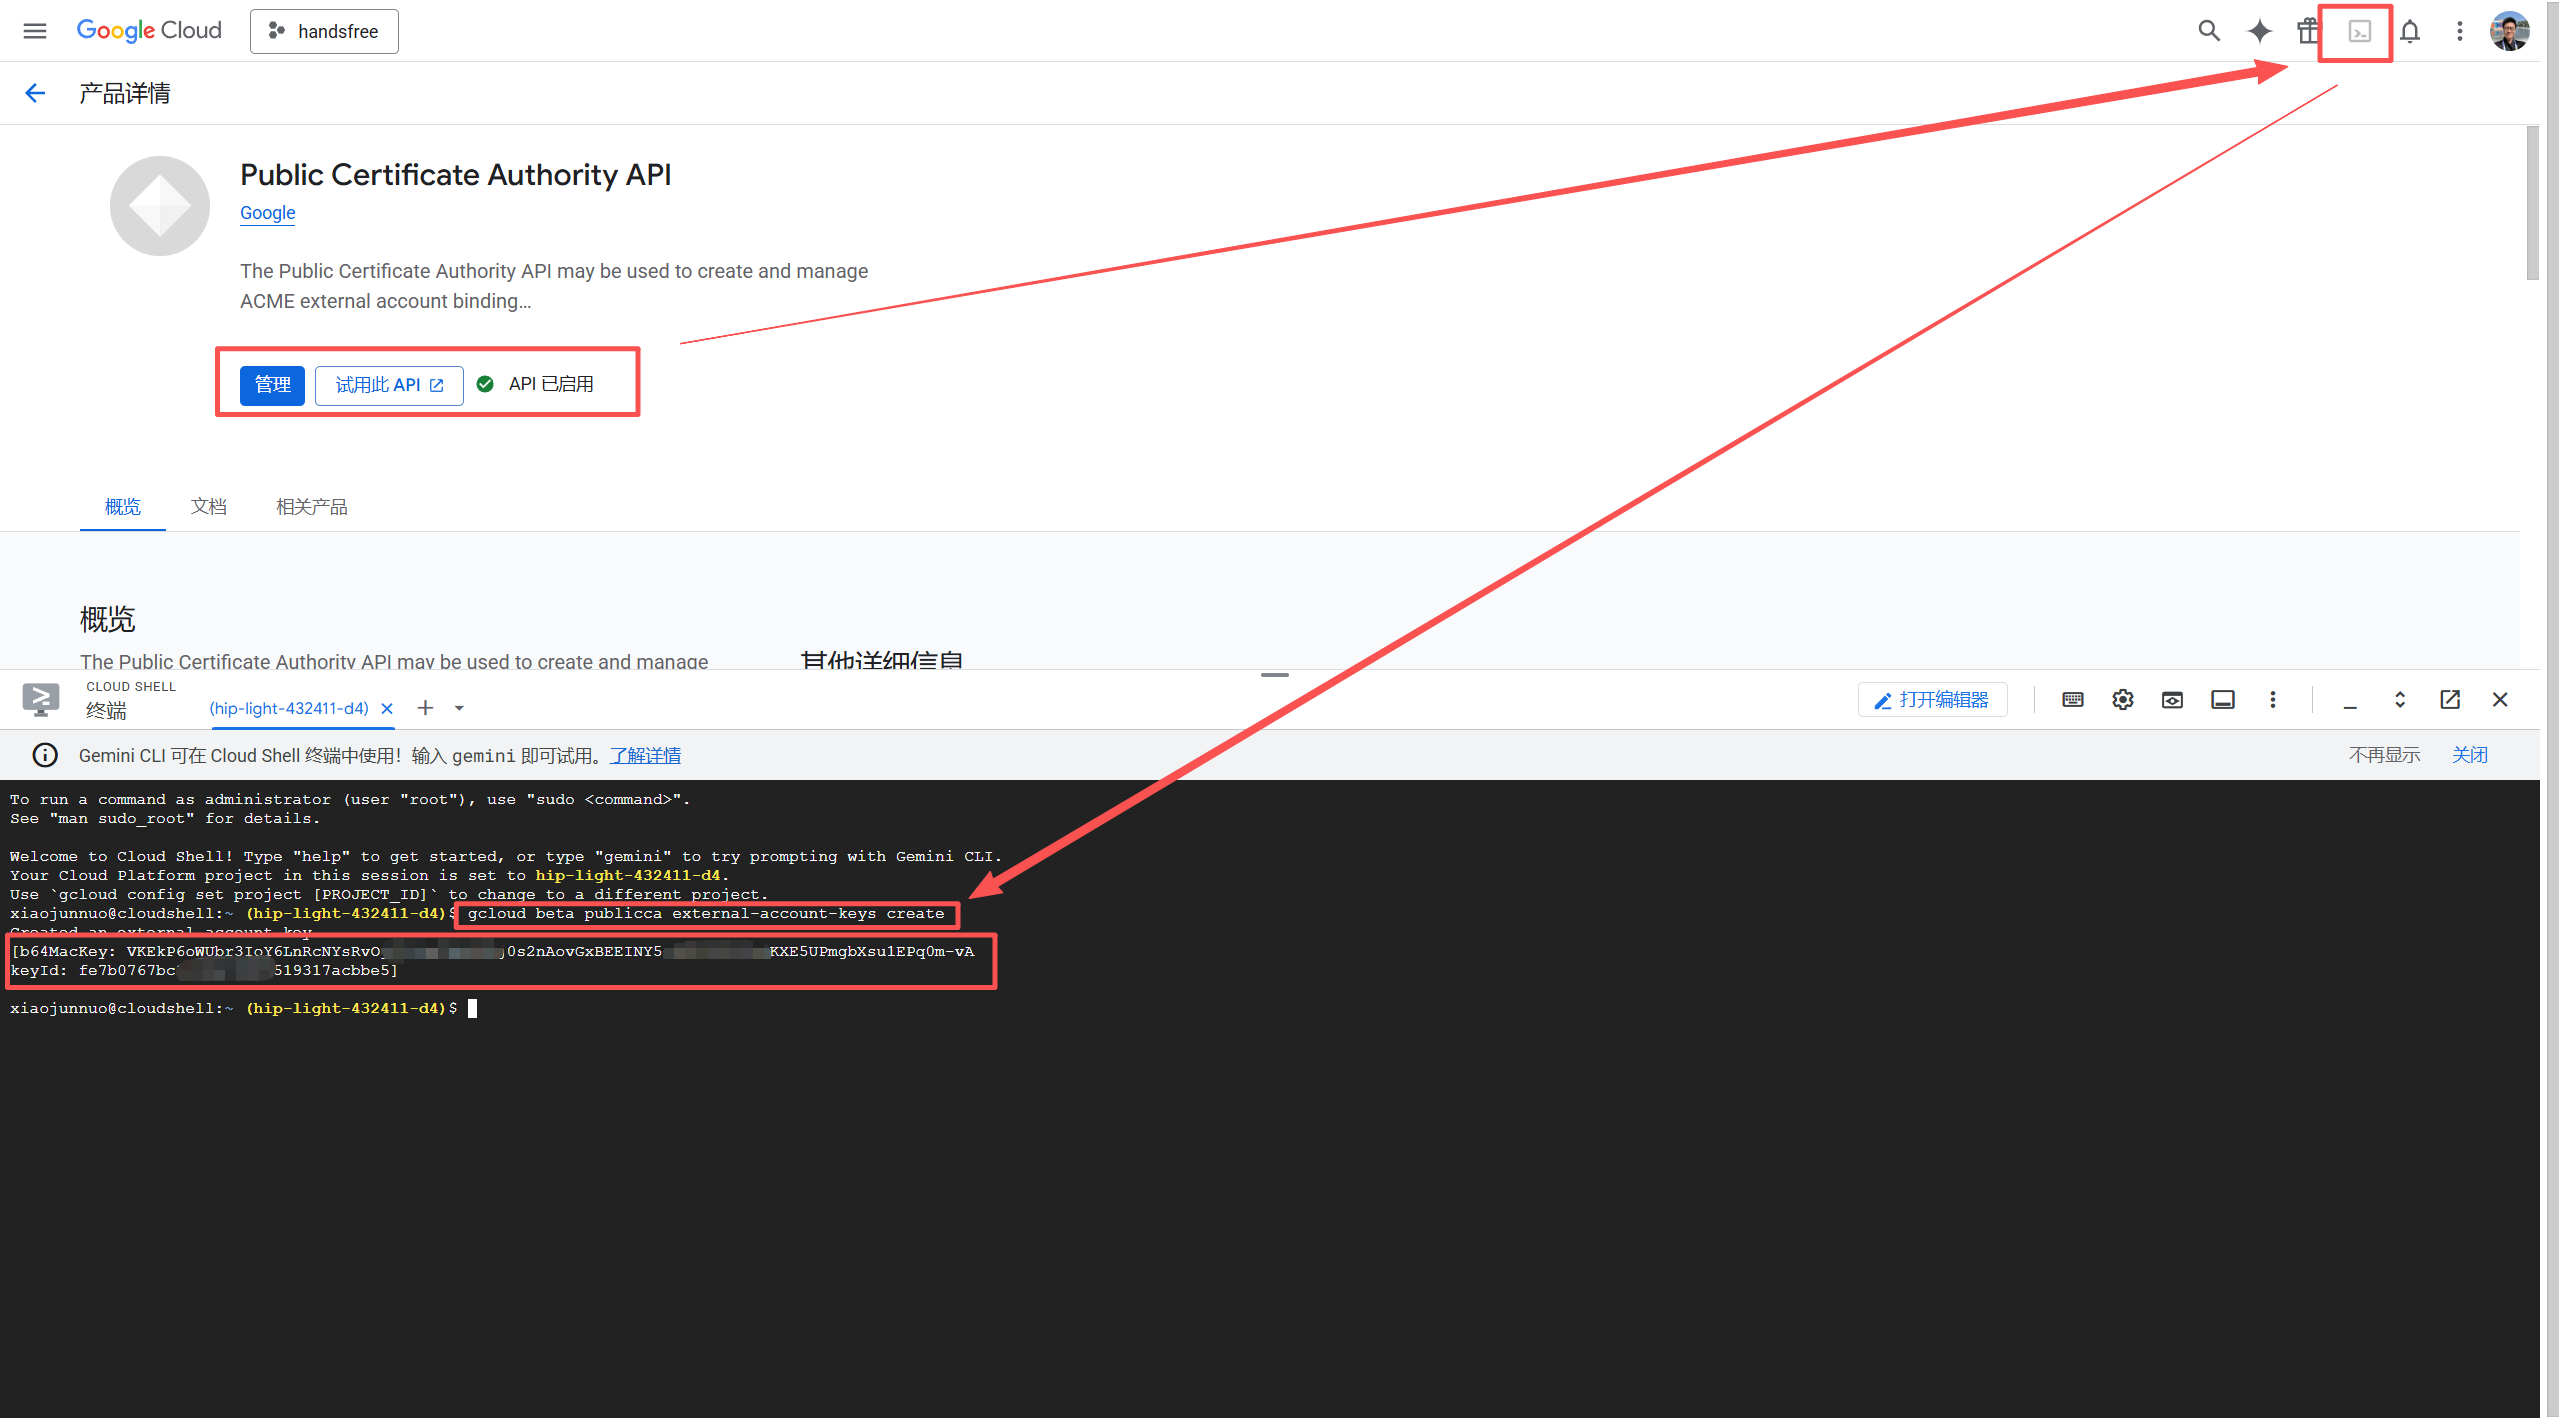Open the Google publisher link
The width and height of the screenshot is (2560, 1418).
tap(267, 213)
